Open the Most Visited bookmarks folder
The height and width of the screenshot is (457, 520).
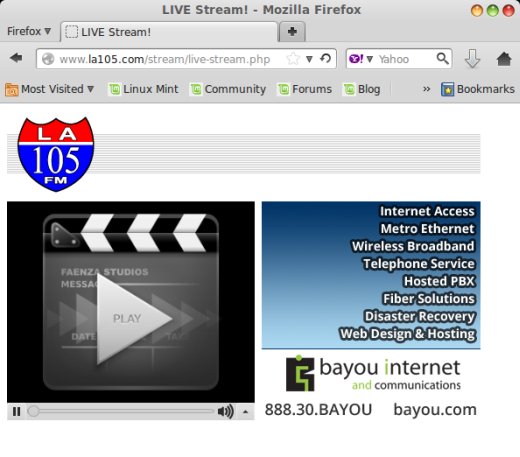coord(49,89)
